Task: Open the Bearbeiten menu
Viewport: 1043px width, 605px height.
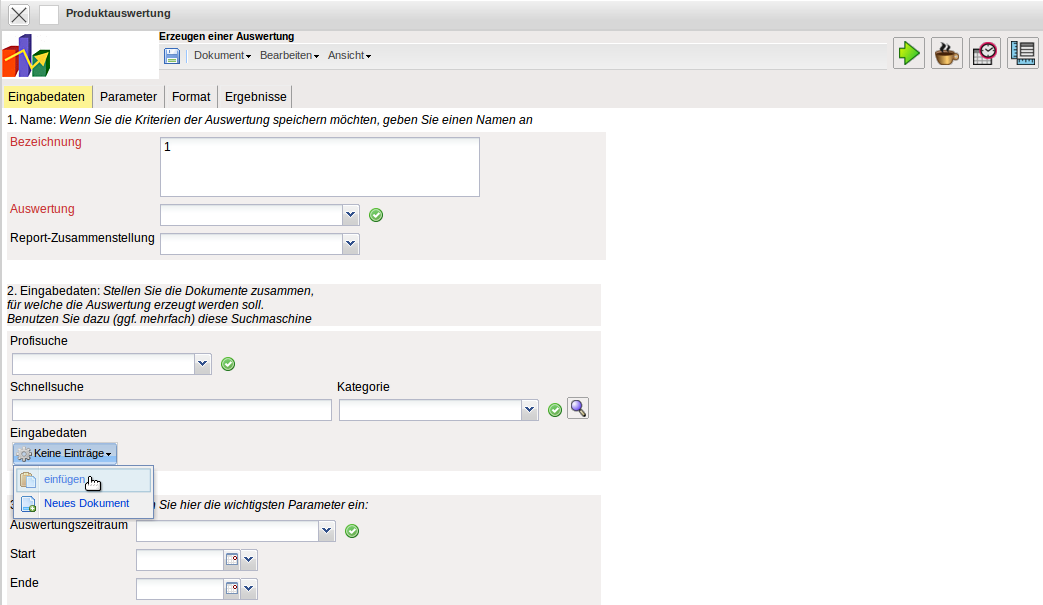Action: click(289, 56)
